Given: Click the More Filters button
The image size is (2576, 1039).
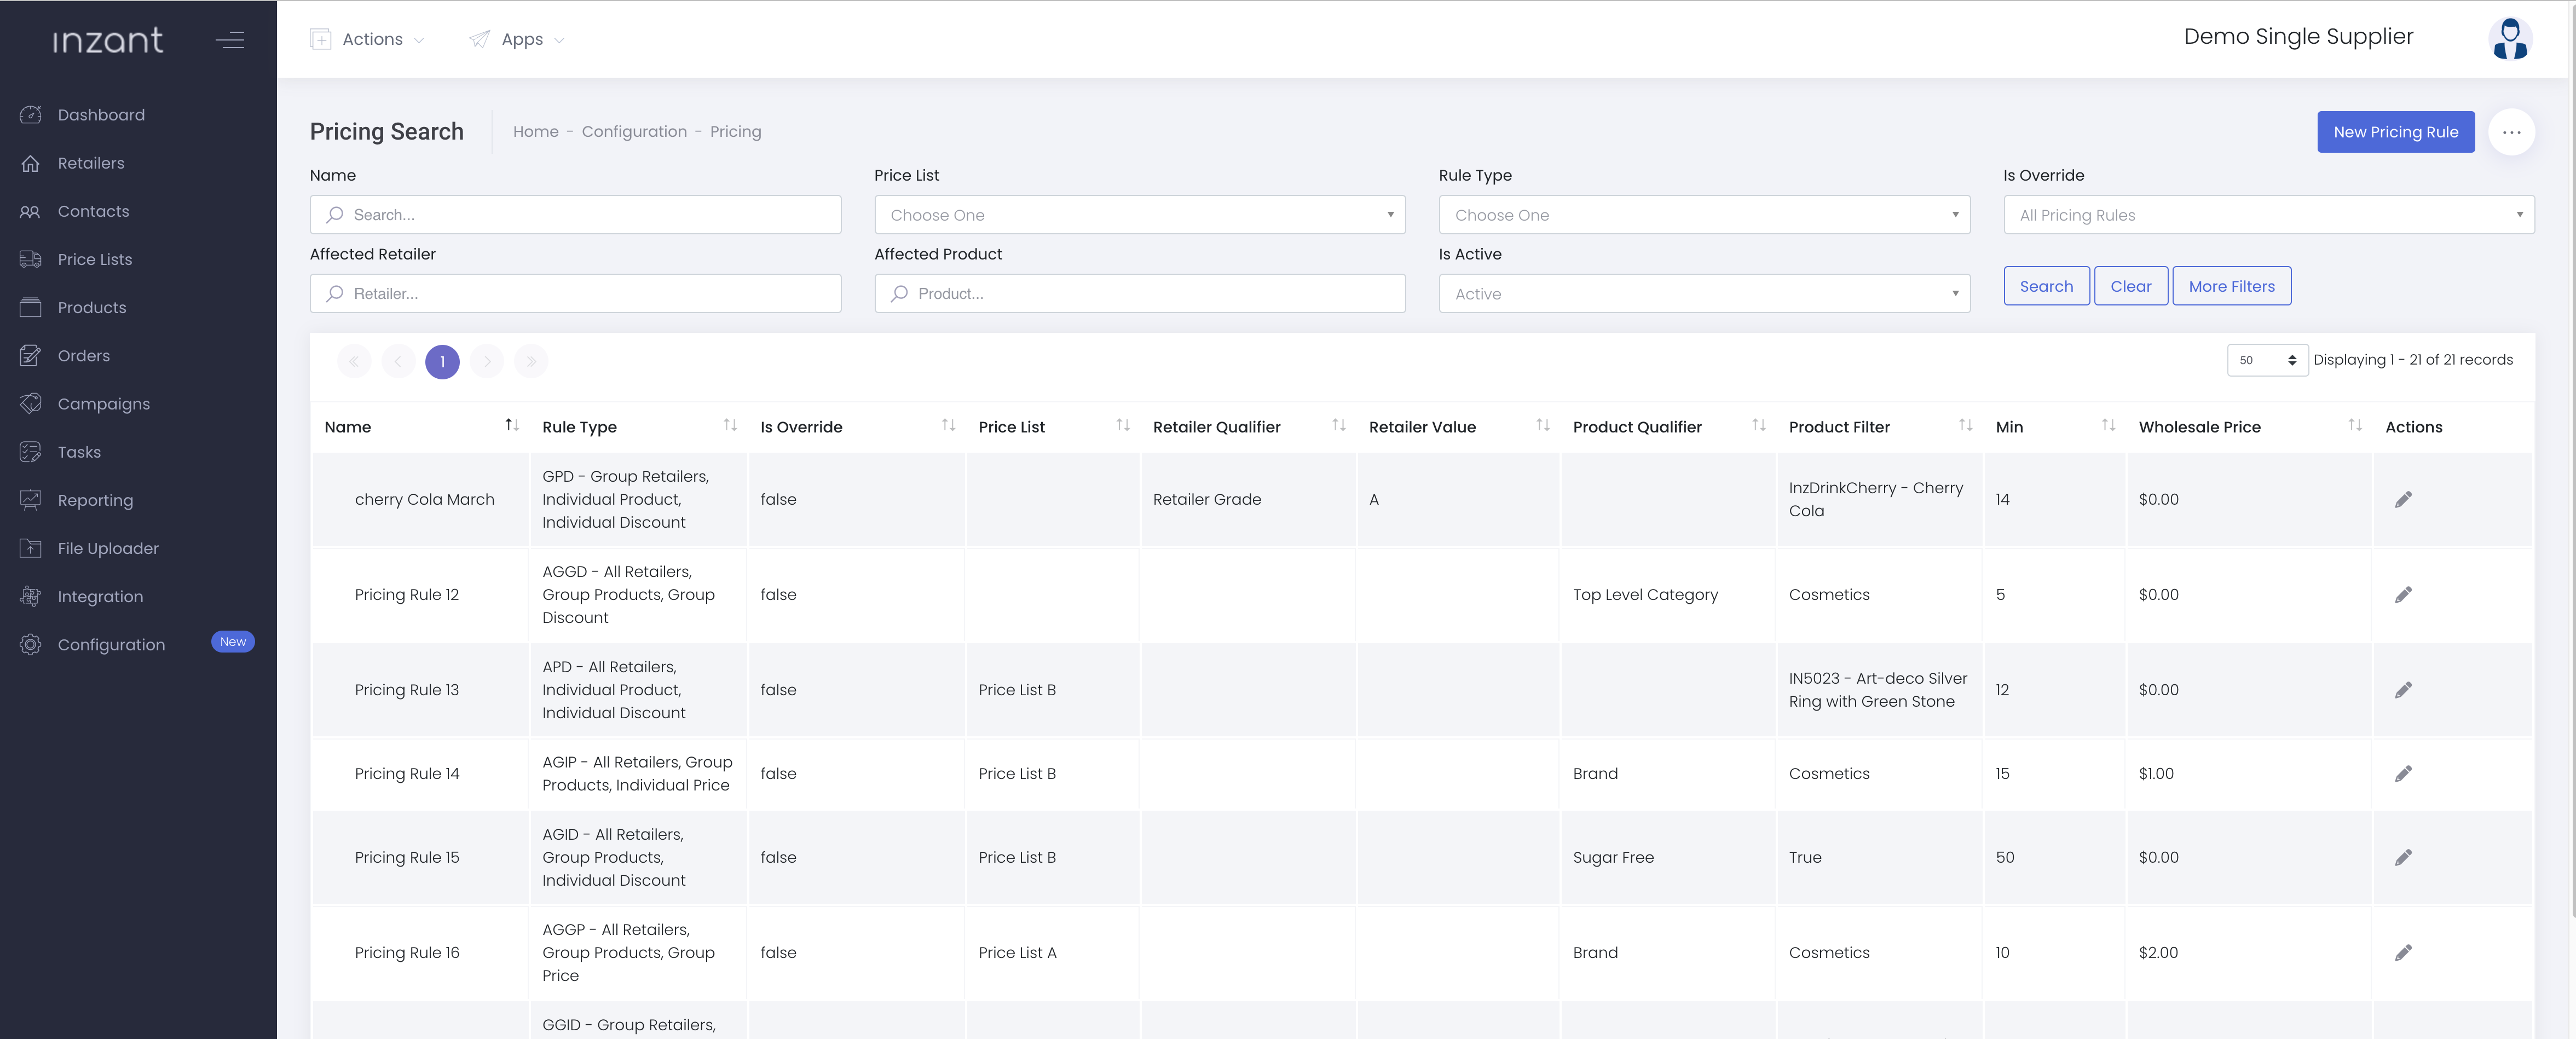Looking at the screenshot, I should pos(2231,286).
